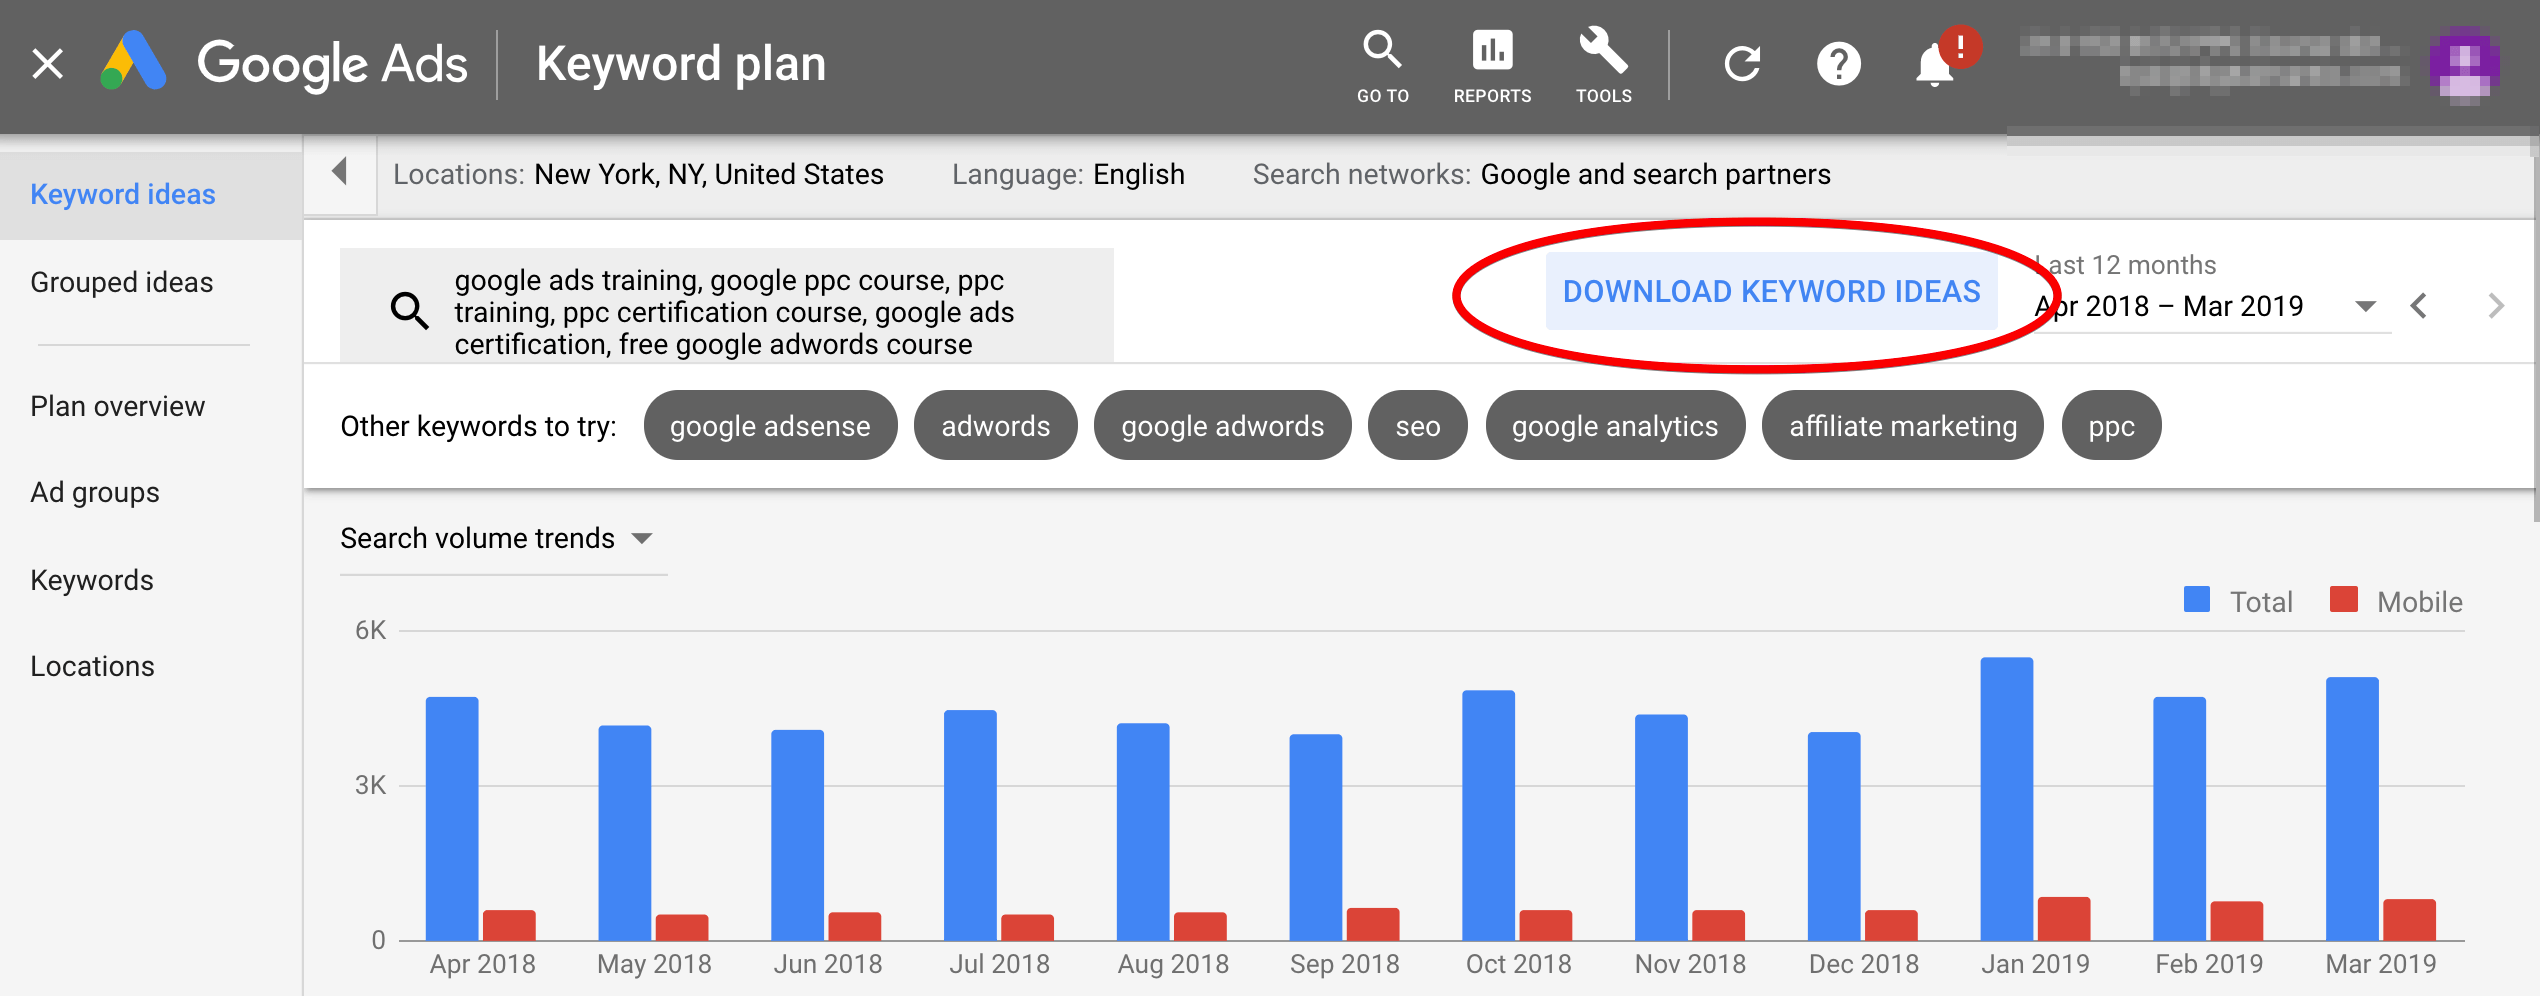Click the Oct 2018 Total bar
2540x996 pixels.
click(x=1488, y=815)
